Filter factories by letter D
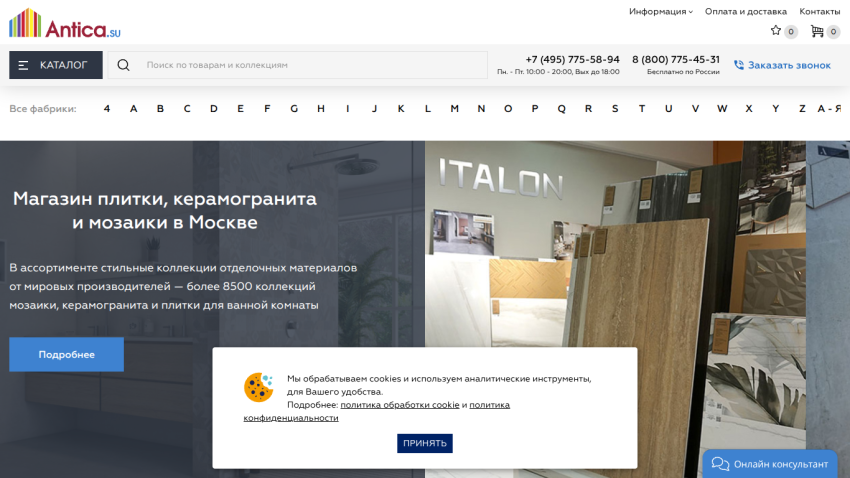 point(214,109)
